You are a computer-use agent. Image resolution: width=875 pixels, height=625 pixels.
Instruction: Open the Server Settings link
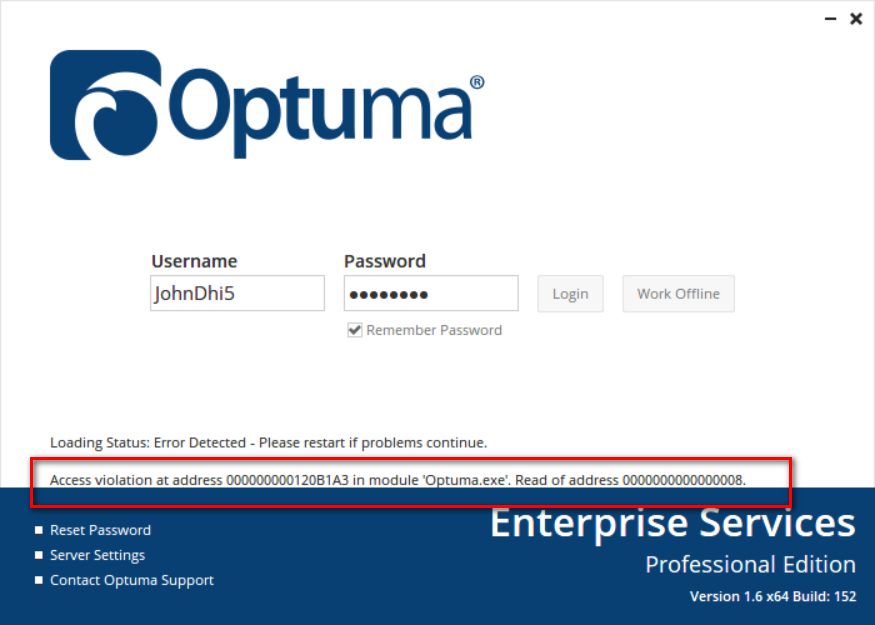[97, 555]
